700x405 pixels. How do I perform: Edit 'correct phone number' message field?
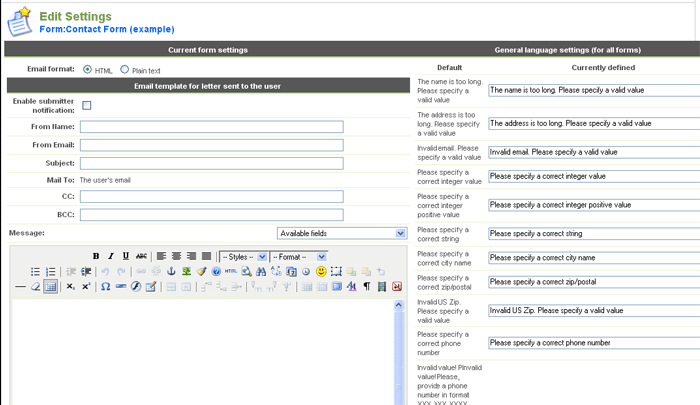594,343
